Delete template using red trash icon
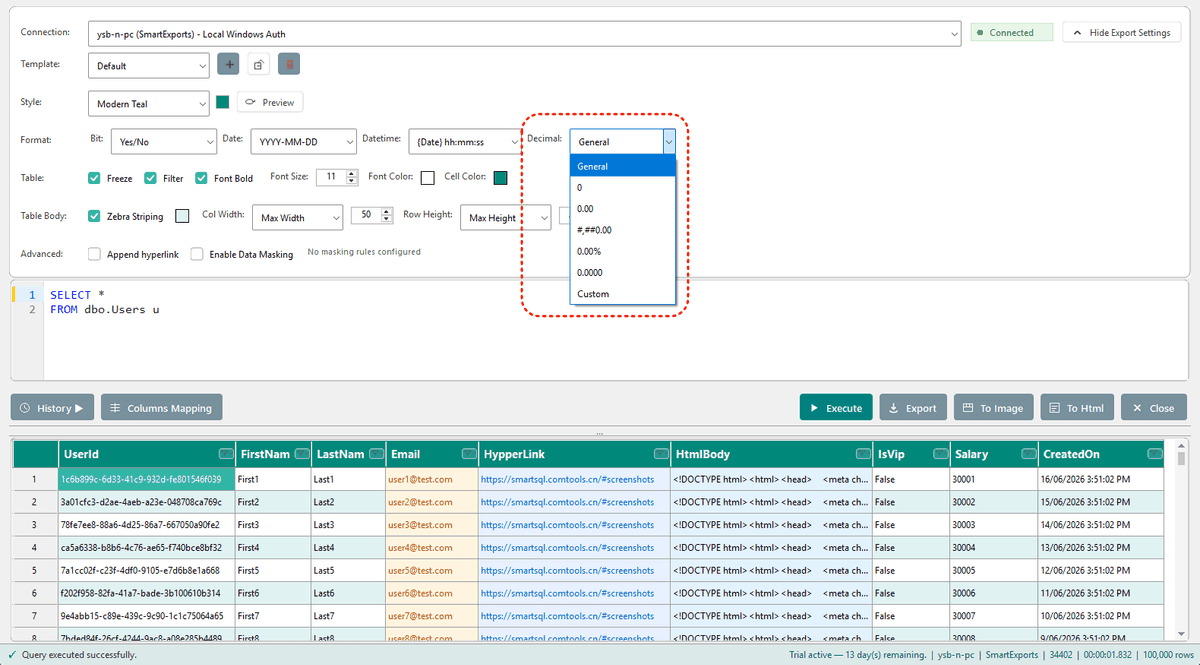This screenshot has width=1200, height=665. [289, 65]
